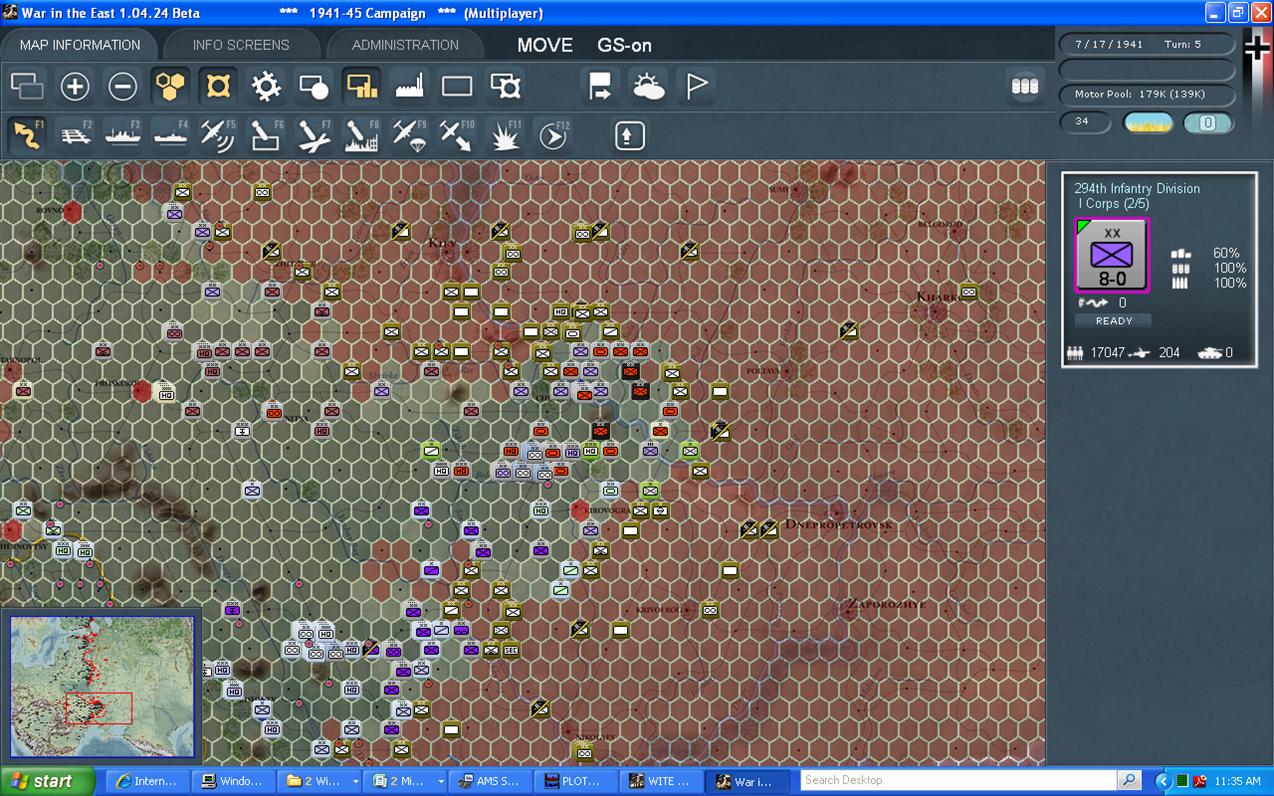Toggle the highlighted rectangle-and-bars overlay icon
The width and height of the screenshot is (1274, 796).
(x=362, y=87)
